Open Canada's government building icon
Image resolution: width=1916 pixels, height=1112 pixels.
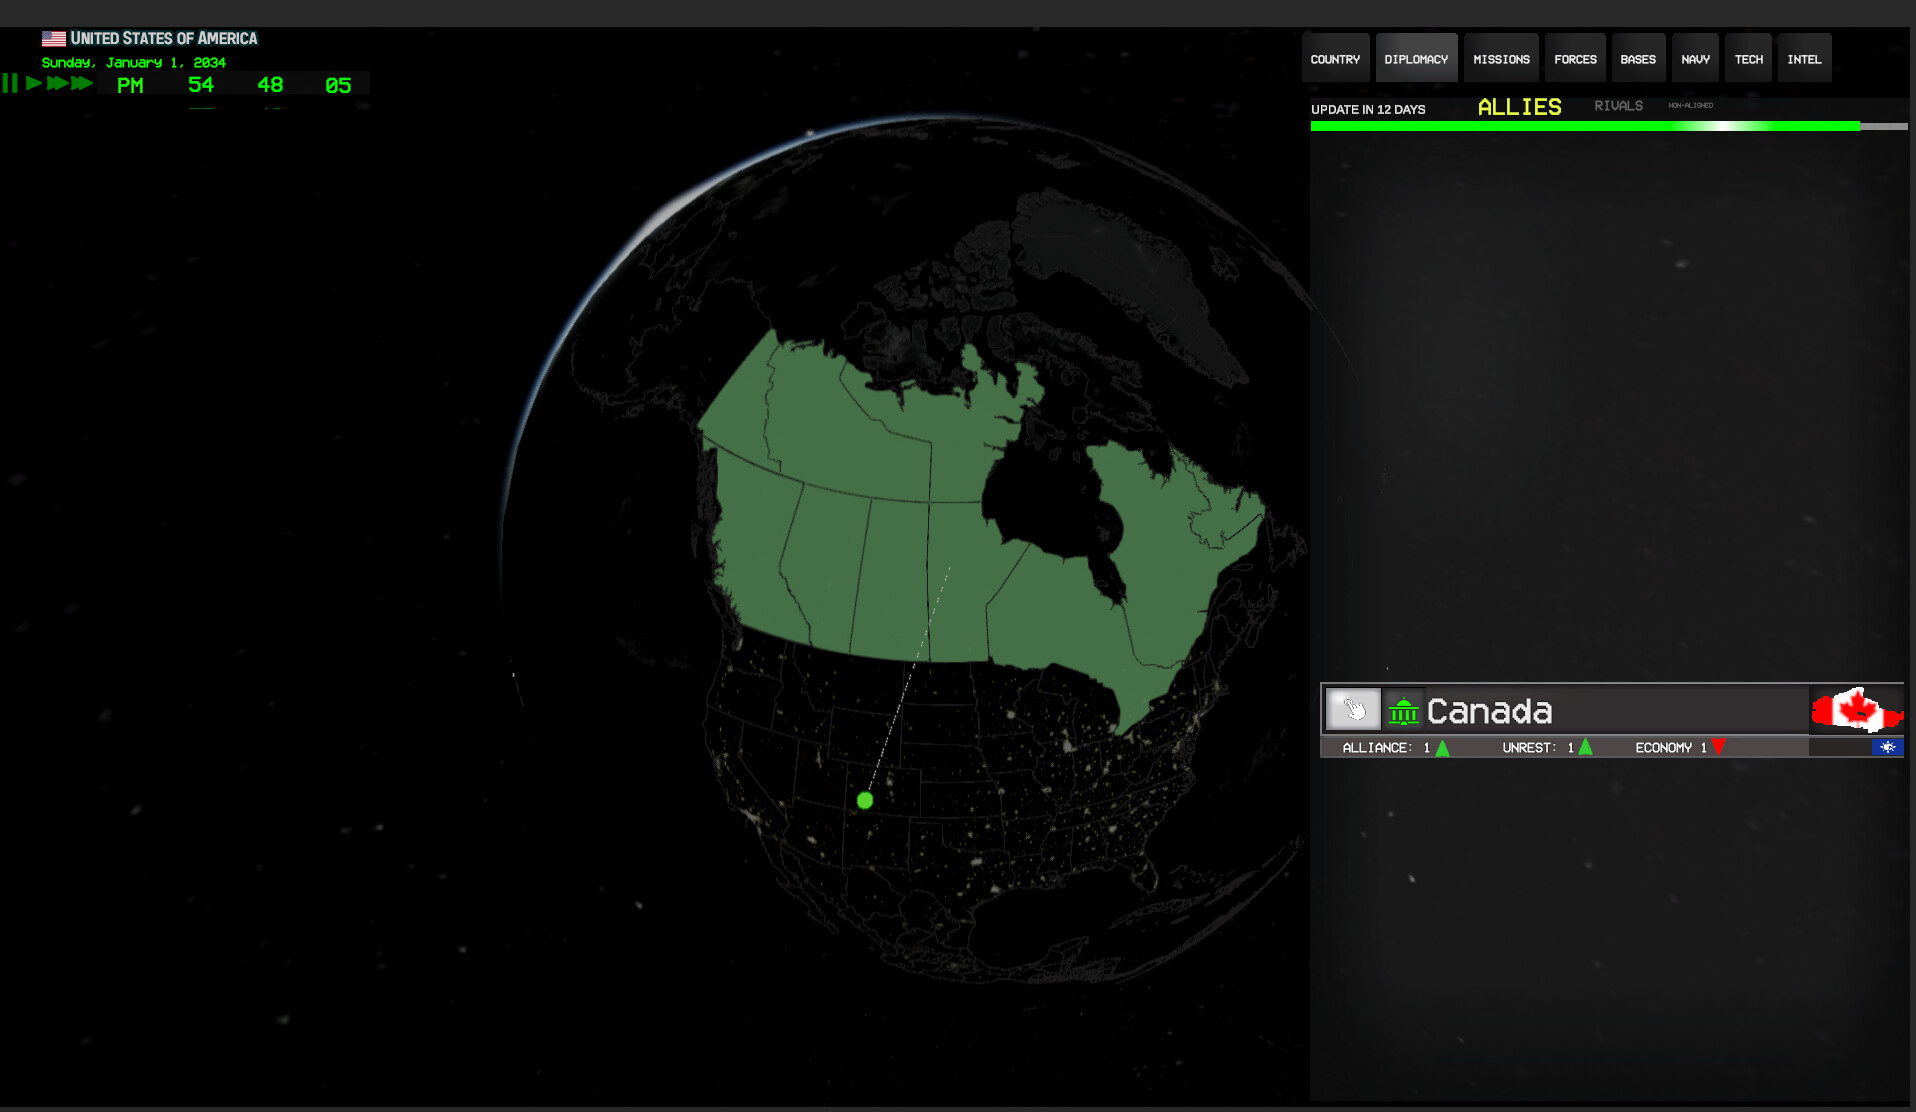[1404, 709]
